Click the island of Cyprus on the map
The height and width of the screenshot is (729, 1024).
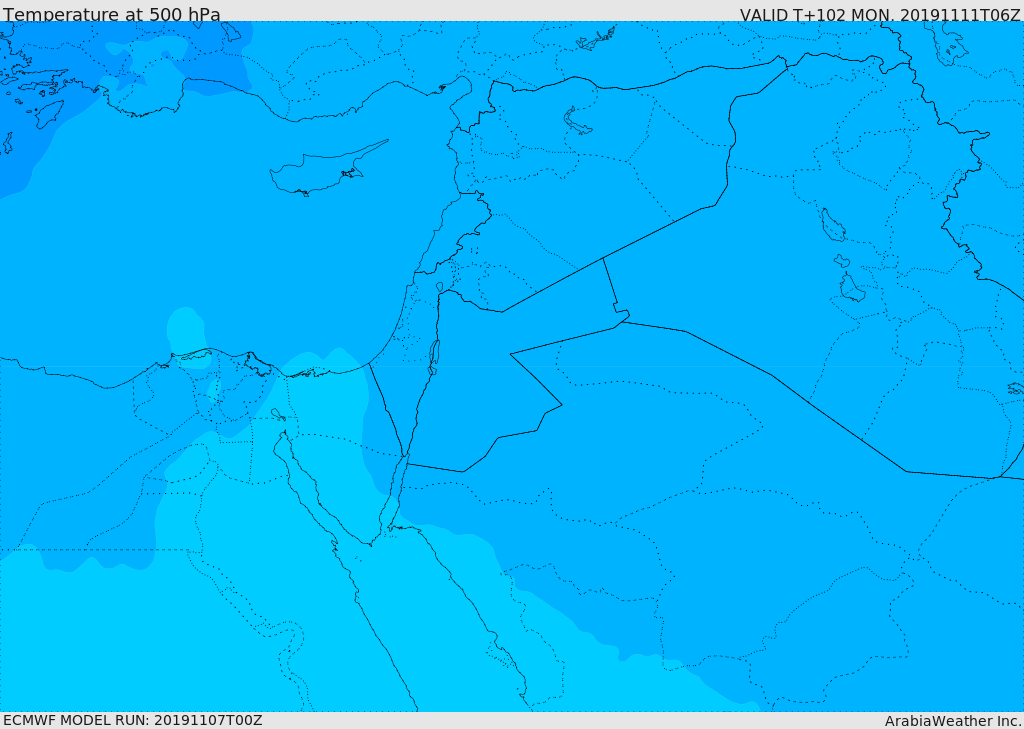tap(321, 171)
